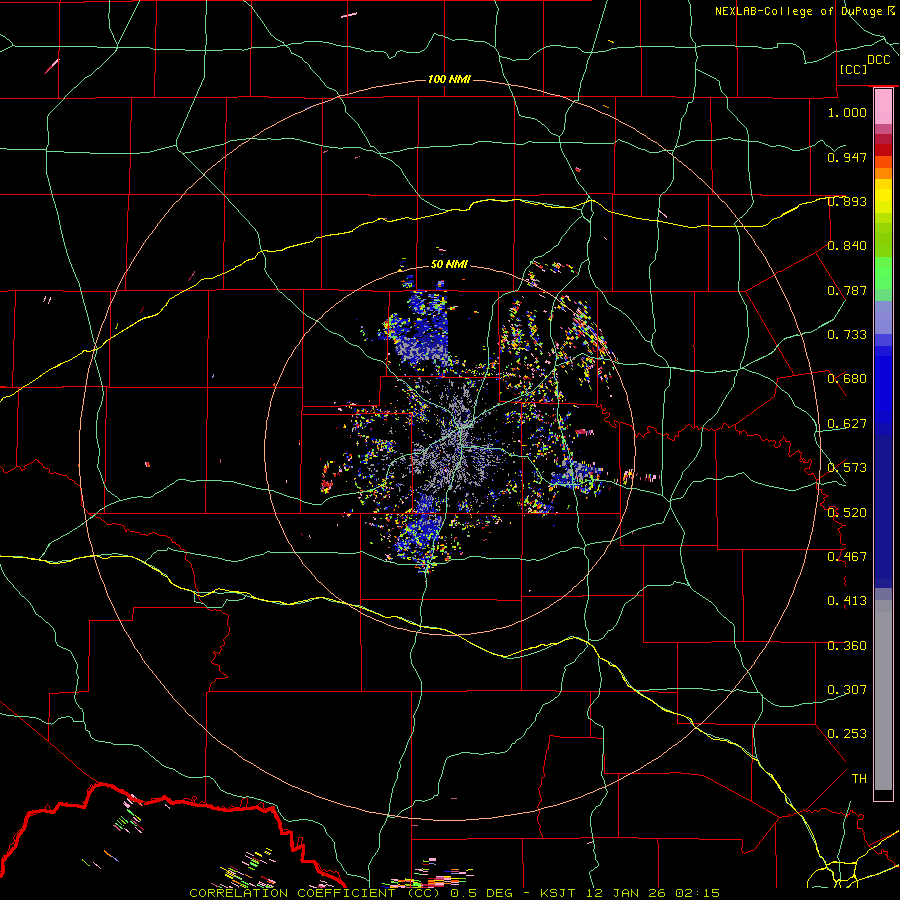Click the 50 NMI range ring label
This screenshot has height=900, width=900.
pos(449,264)
